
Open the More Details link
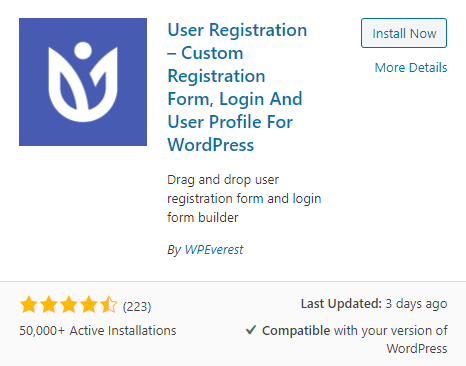pos(411,67)
